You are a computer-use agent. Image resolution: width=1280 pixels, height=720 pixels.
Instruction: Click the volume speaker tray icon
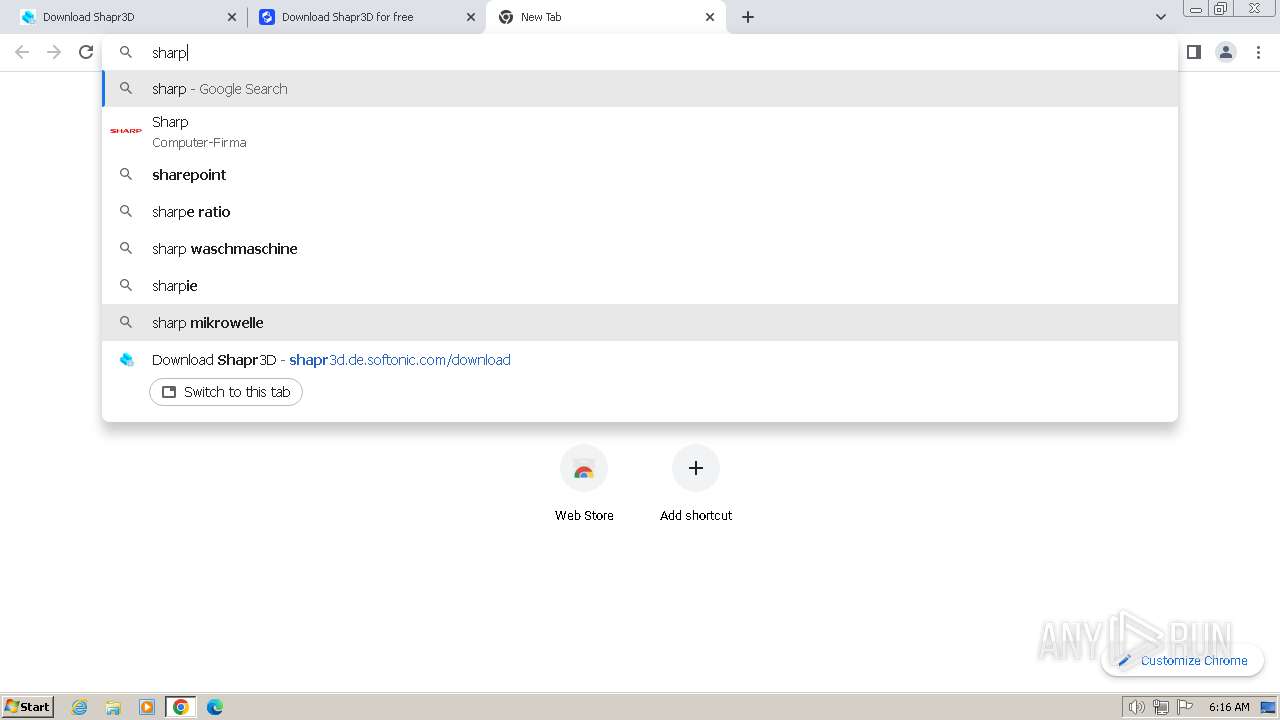pos(1136,707)
